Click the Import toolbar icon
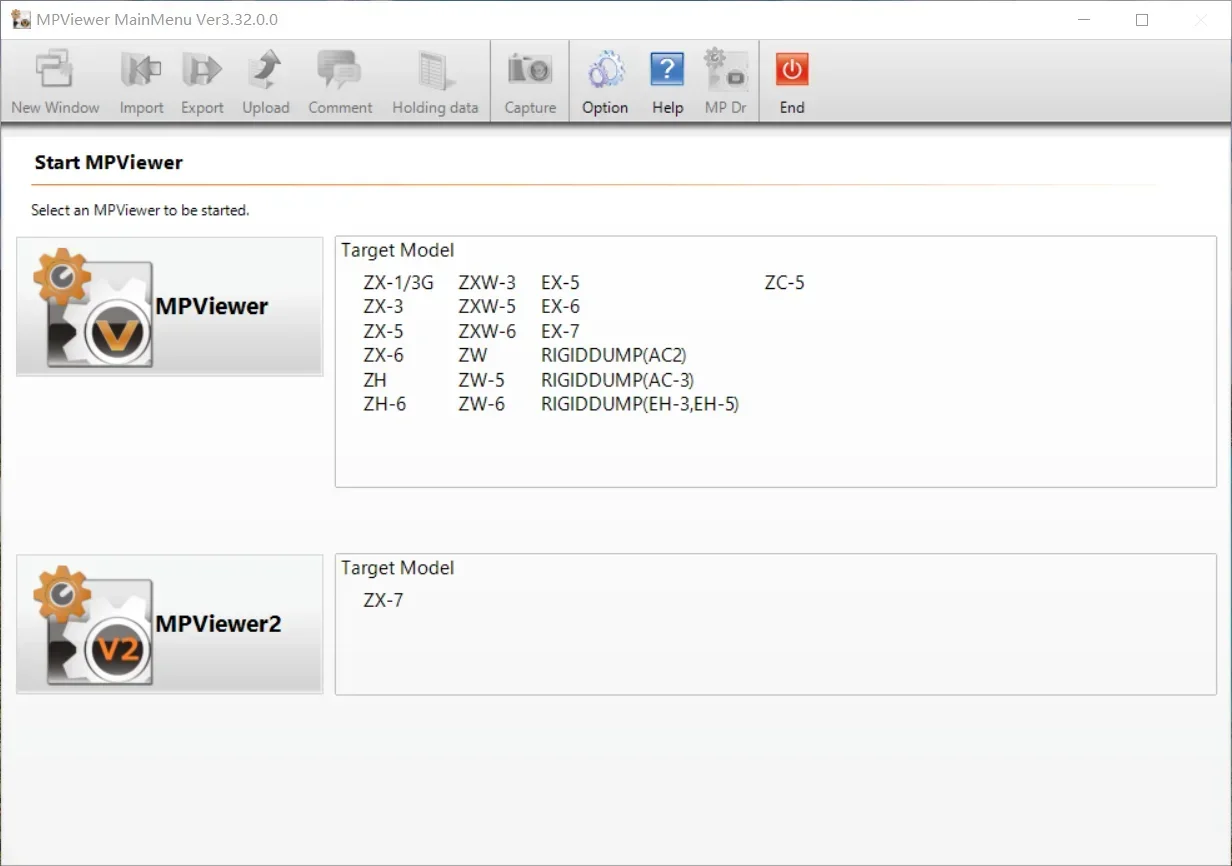Screen dimensions: 1232x866 141,70
